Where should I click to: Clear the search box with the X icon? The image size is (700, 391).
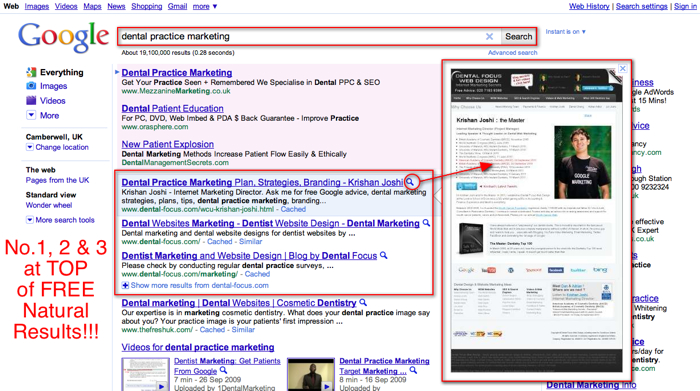[489, 37]
